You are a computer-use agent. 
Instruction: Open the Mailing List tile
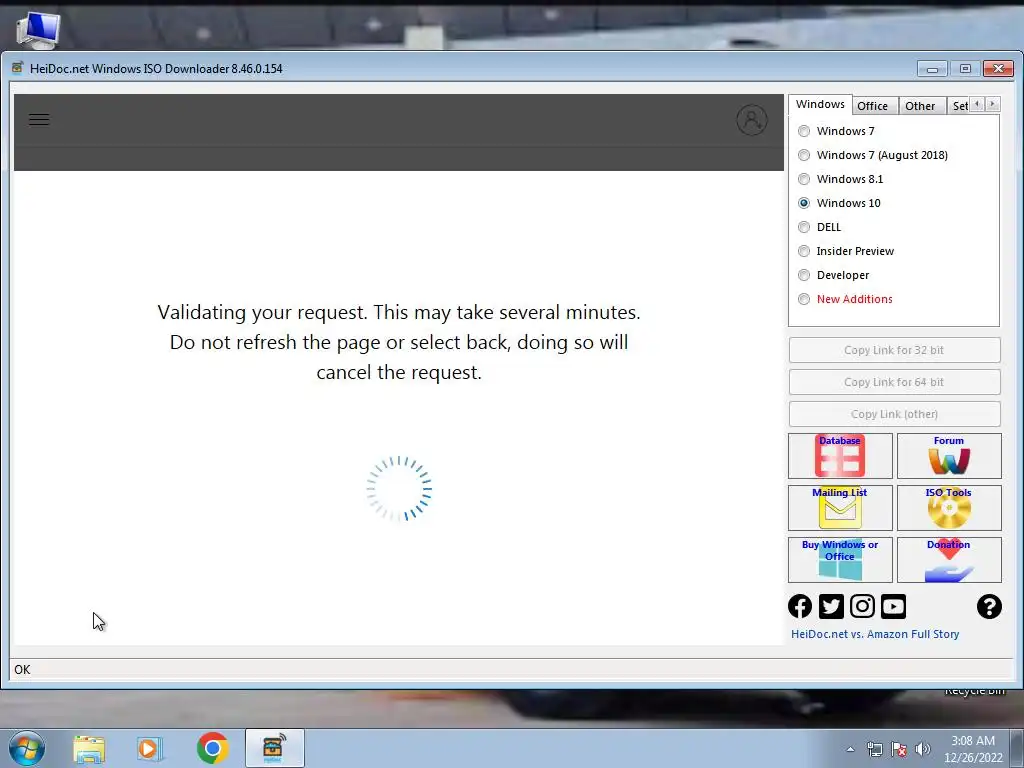click(840, 507)
